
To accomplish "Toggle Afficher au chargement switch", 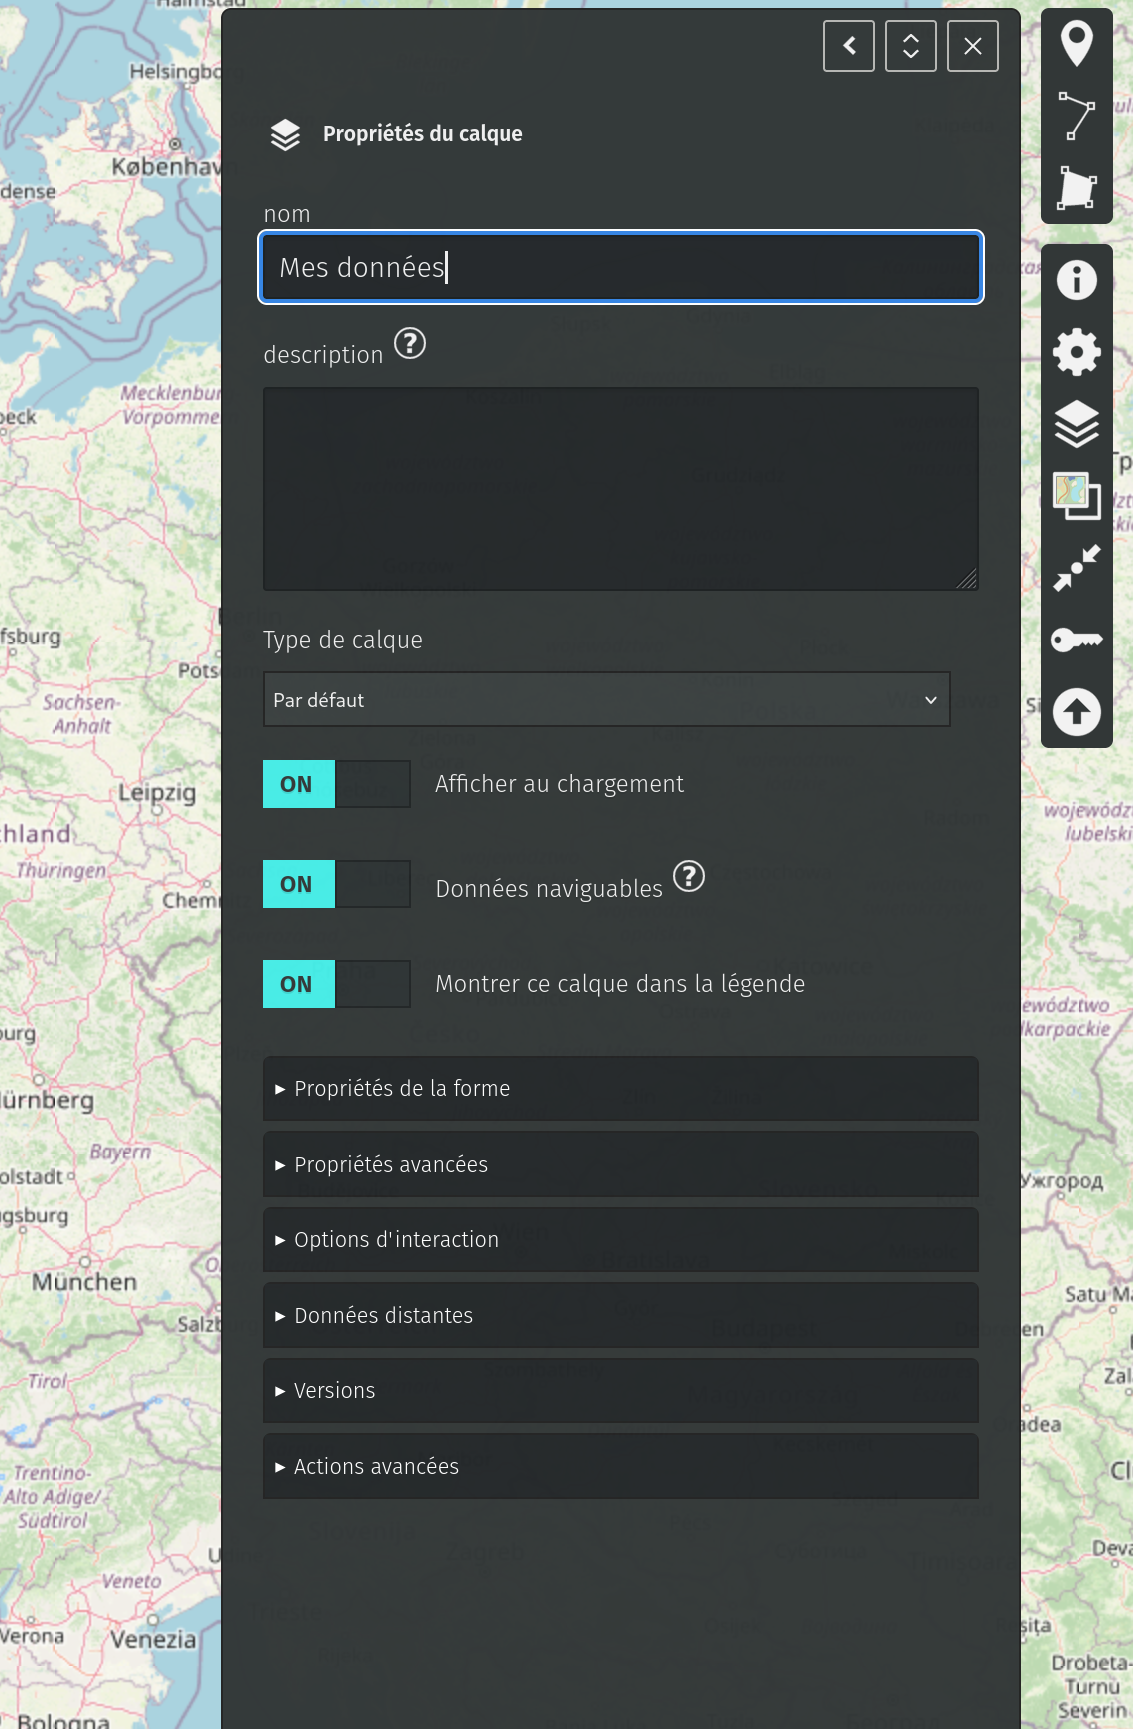I will (x=336, y=784).
